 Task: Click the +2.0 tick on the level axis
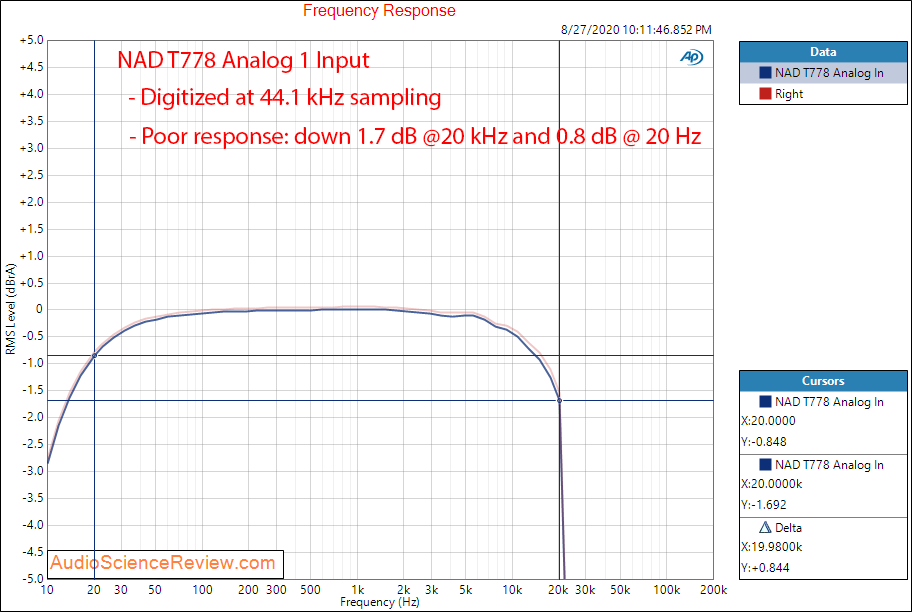point(32,202)
